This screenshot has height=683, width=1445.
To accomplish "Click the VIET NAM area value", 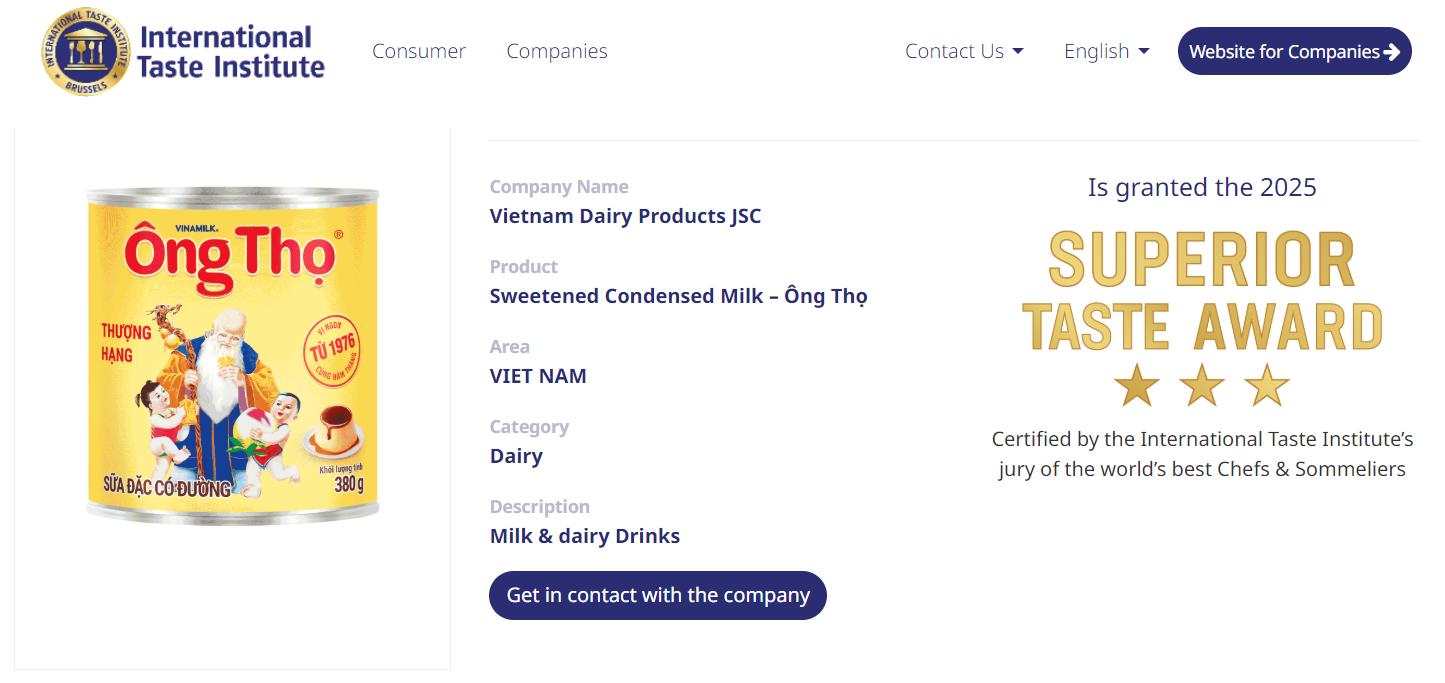I will pyautogui.click(x=538, y=376).
